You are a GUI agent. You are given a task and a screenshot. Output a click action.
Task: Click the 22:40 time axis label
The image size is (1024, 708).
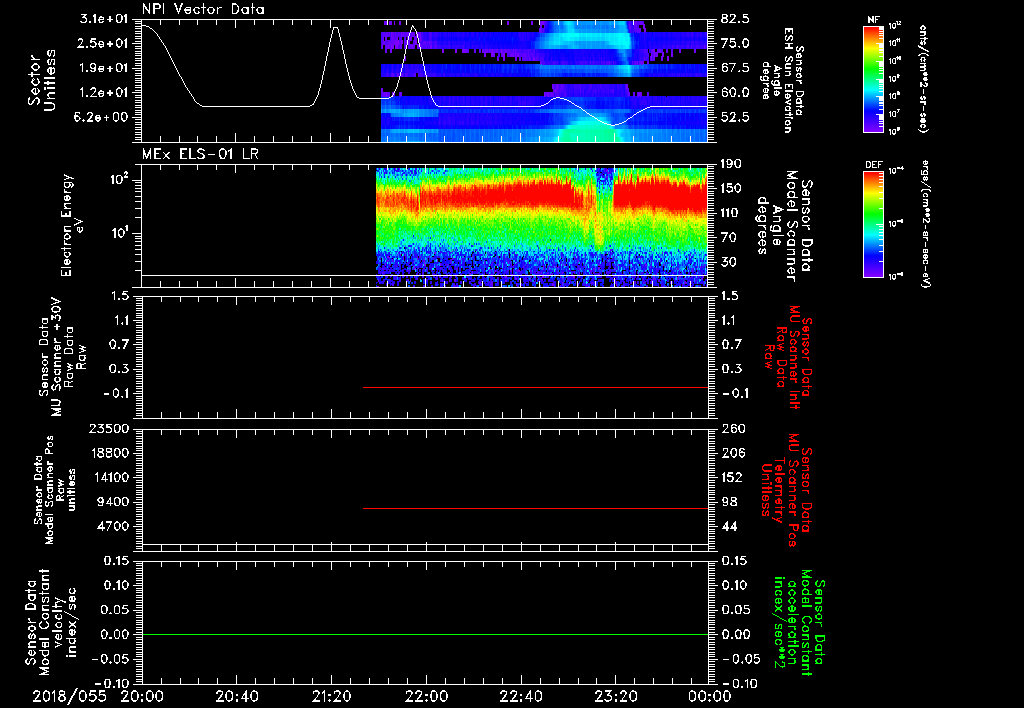click(520, 696)
